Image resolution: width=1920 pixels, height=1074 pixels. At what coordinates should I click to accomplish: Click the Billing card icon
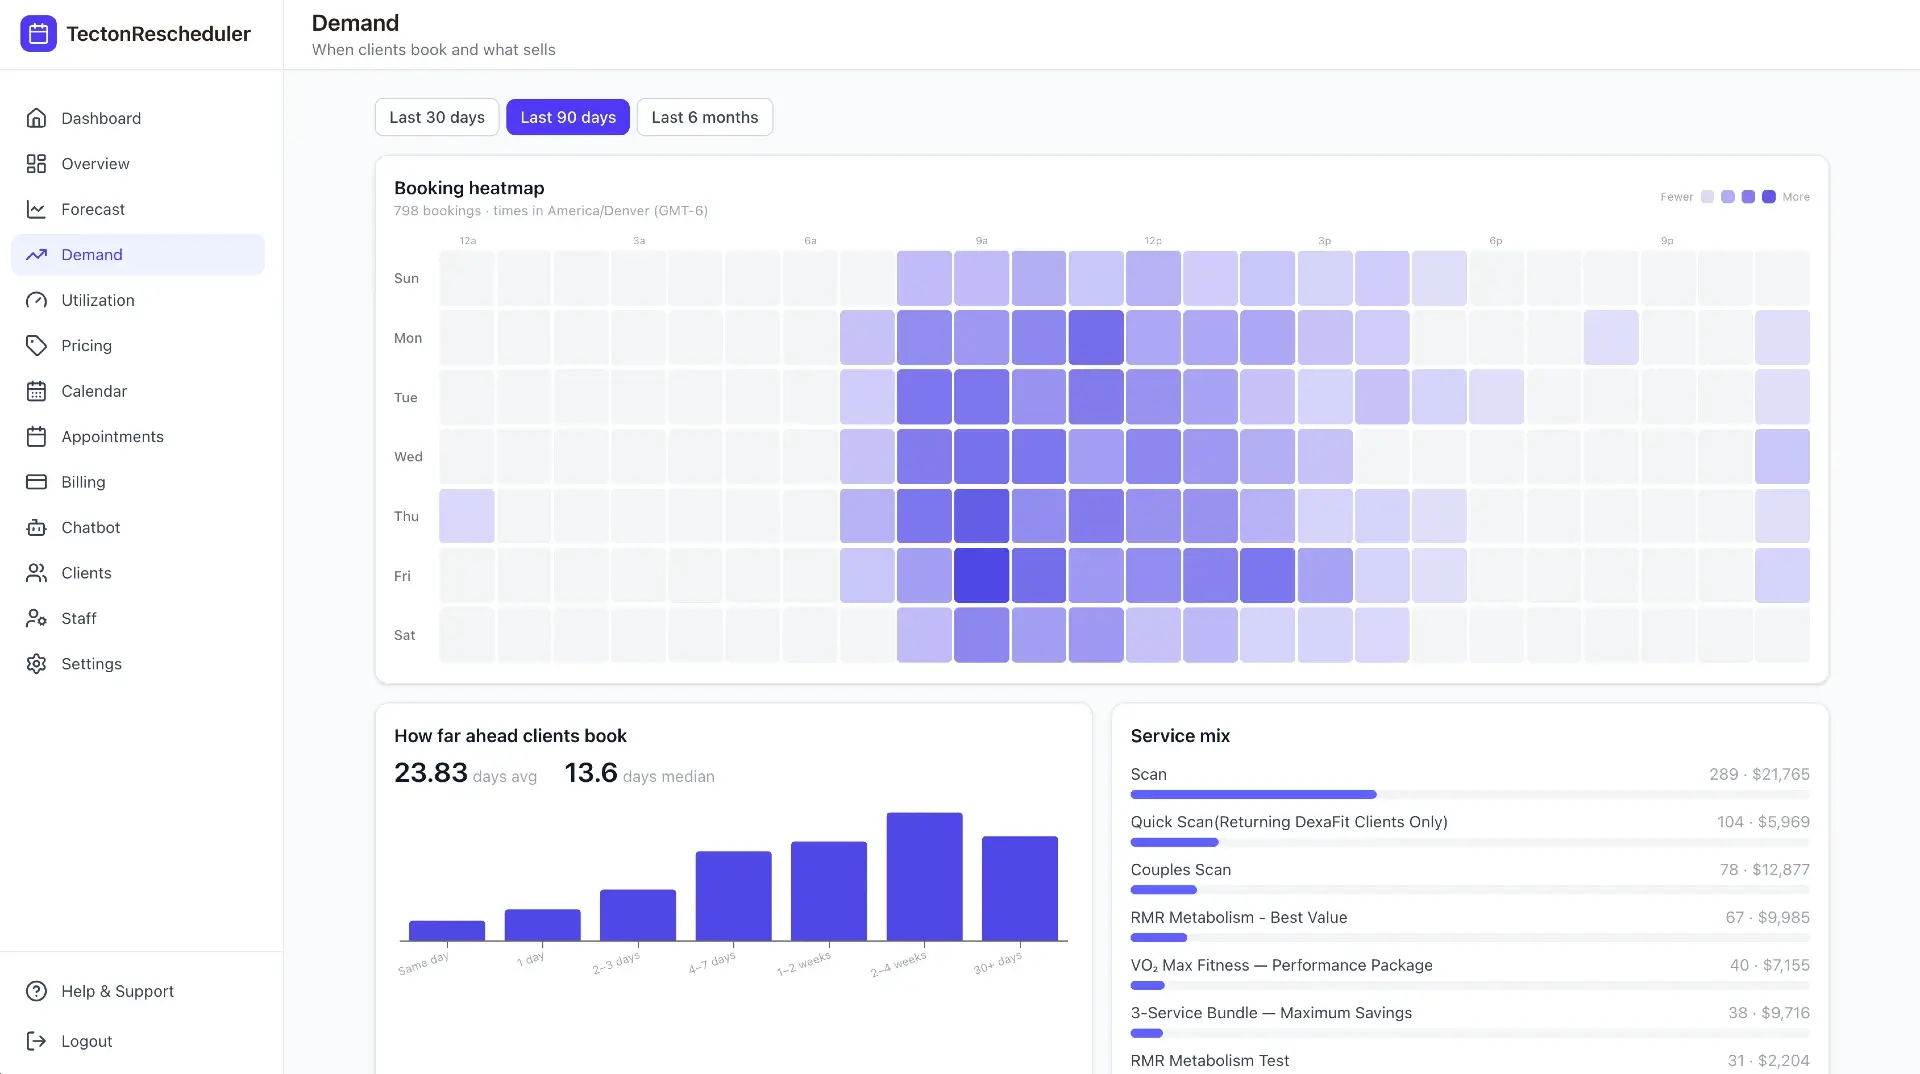[37, 482]
